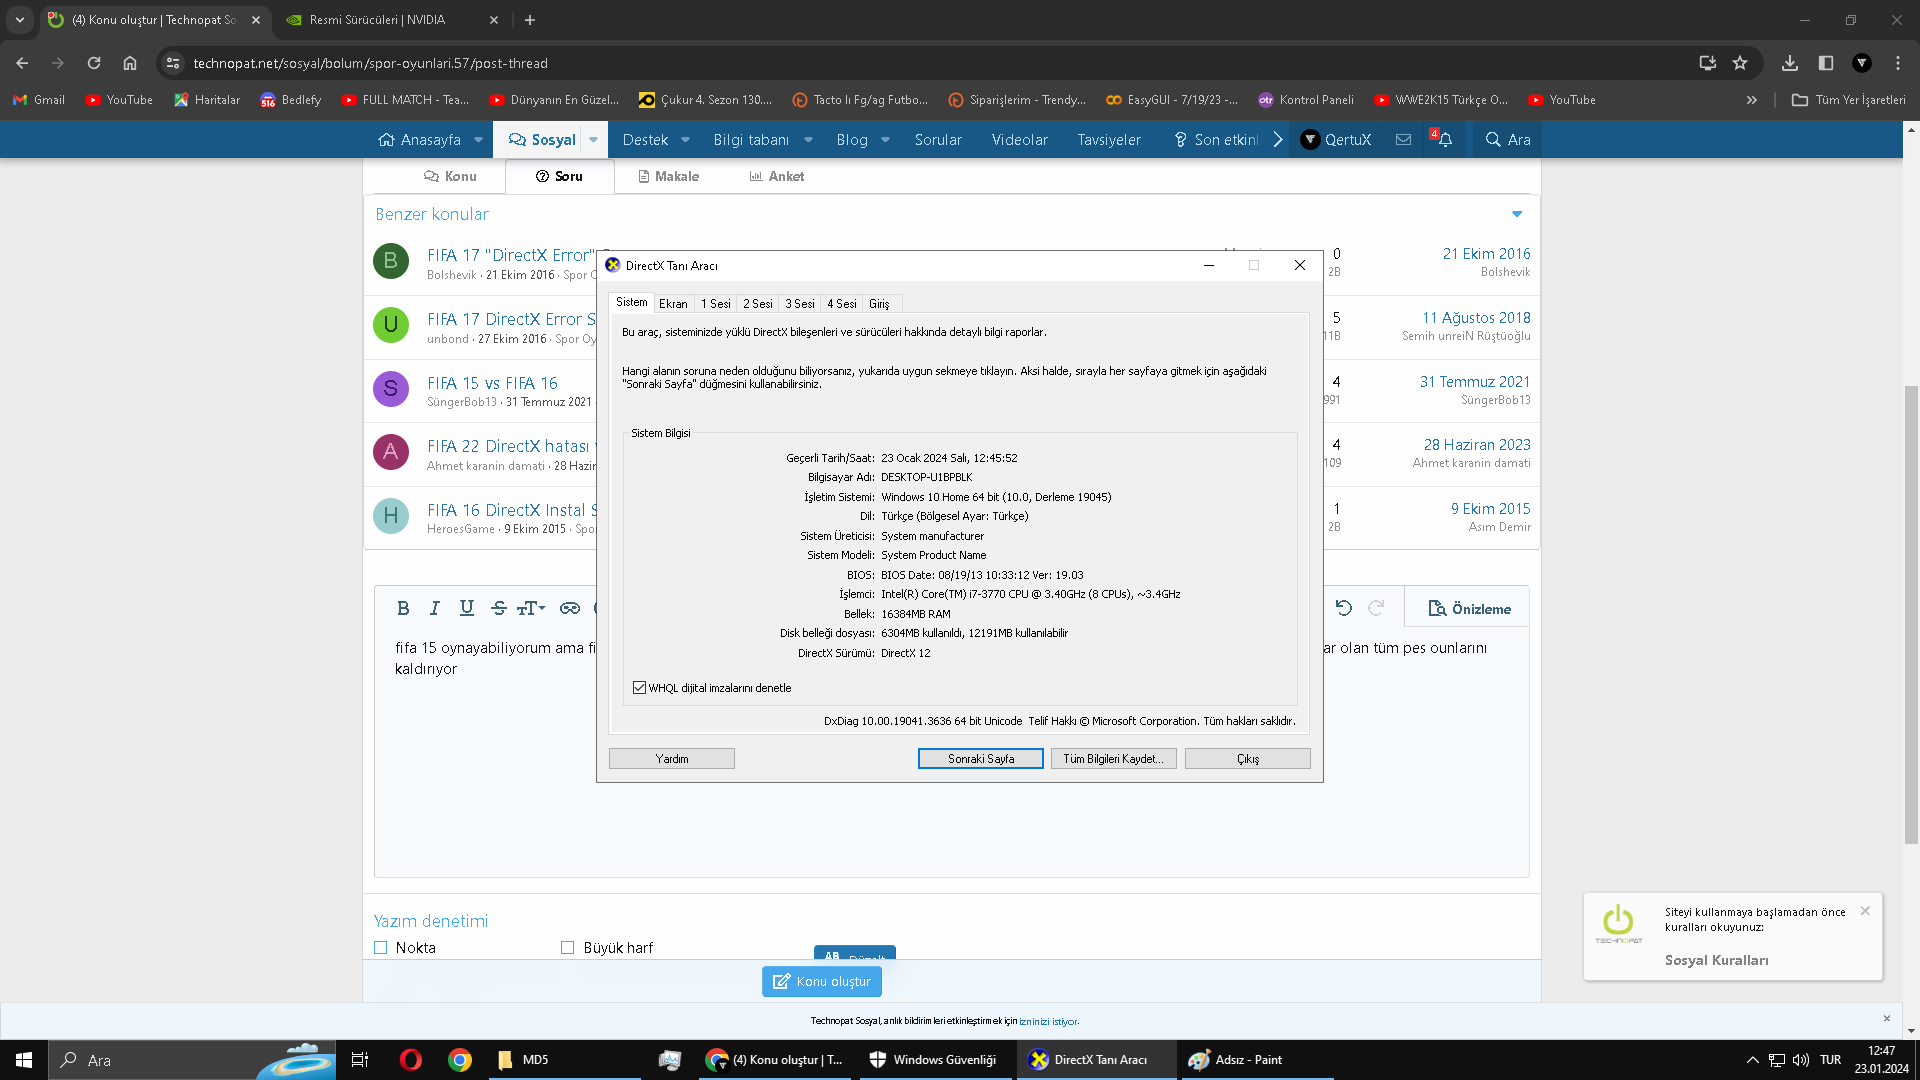The image size is (1920, 1080).
Task: Open the notifications bell icon
Action: click(x=1445, y=140)
